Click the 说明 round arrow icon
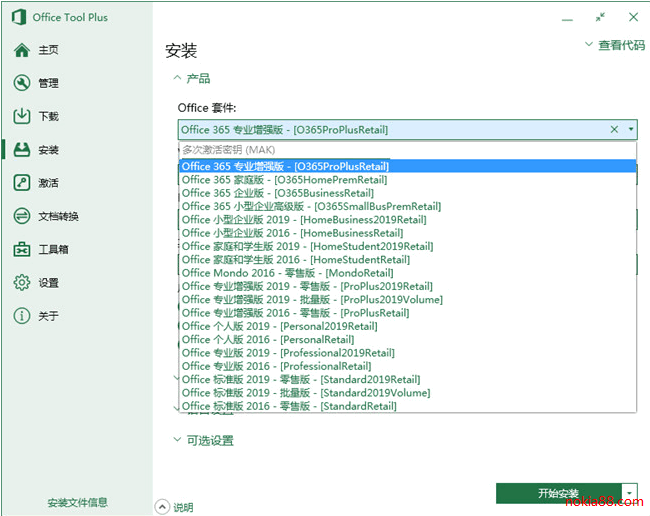650x516 pixels. pos(162,506)
